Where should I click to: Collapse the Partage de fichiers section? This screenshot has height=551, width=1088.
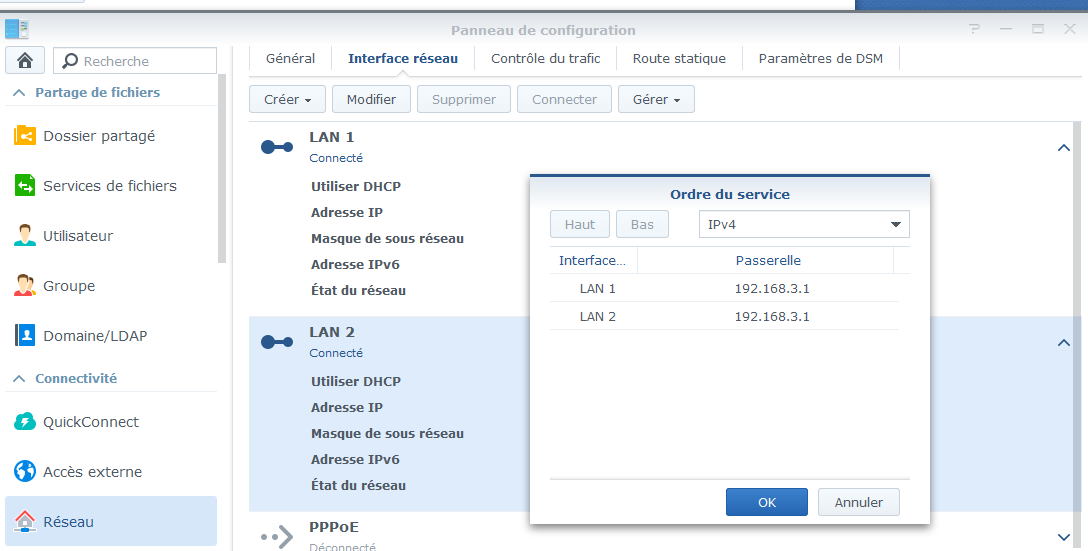(x=19, y=92)
